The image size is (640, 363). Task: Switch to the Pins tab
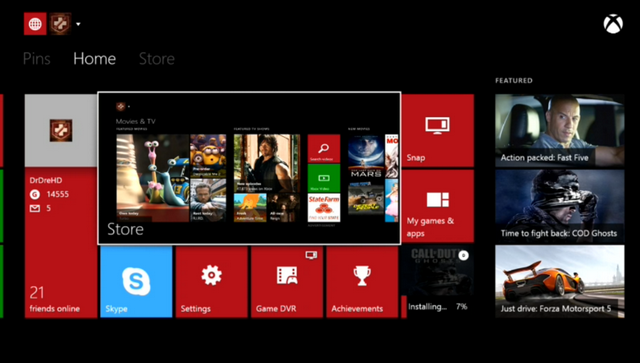click(x=37, y=59)
